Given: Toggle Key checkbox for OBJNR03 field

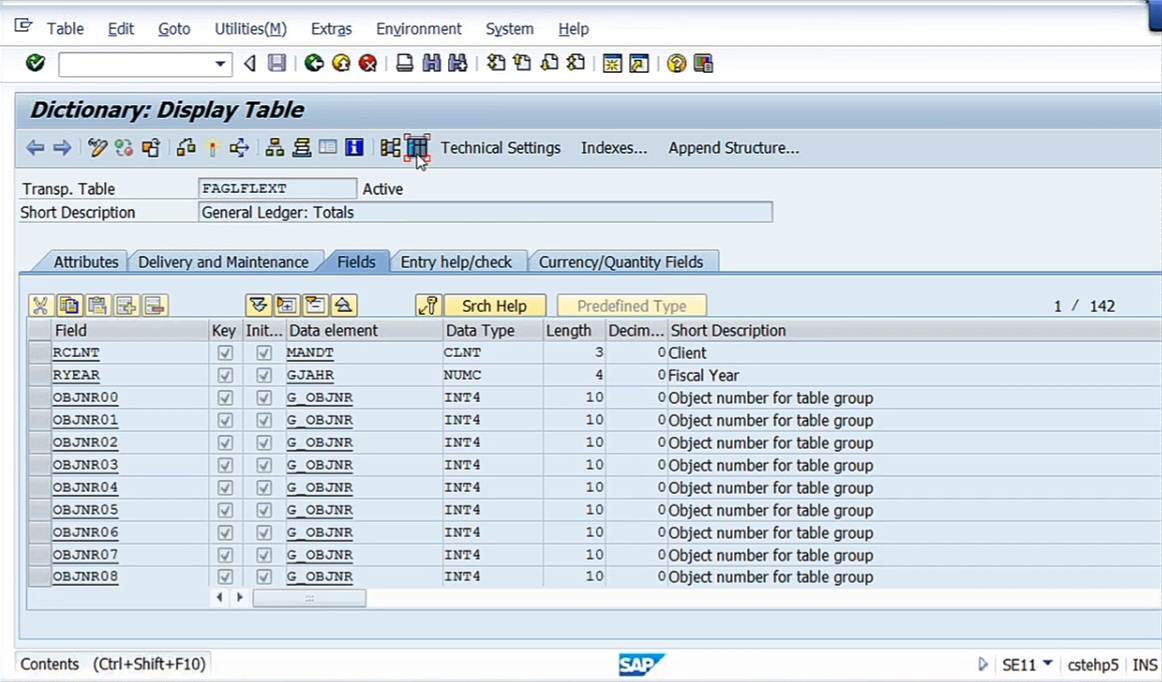Looking at the screenshot, I should coord(225,465).
